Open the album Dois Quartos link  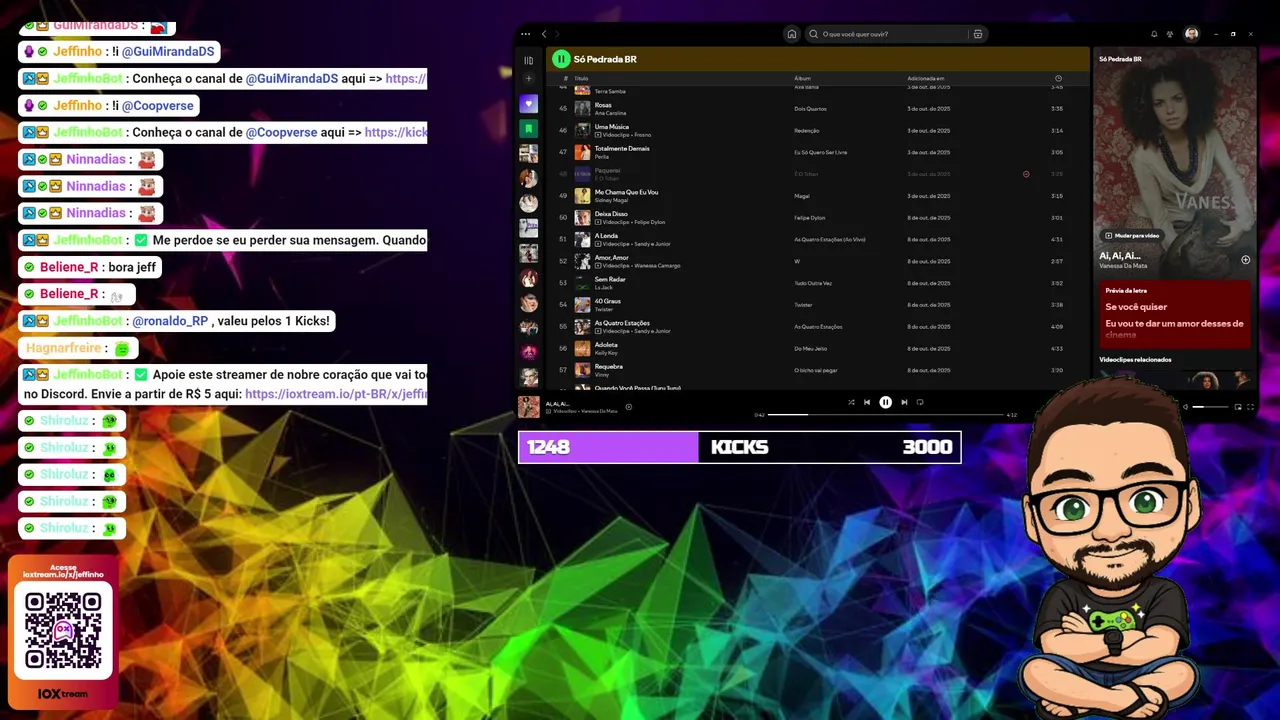tap(810, 108)
